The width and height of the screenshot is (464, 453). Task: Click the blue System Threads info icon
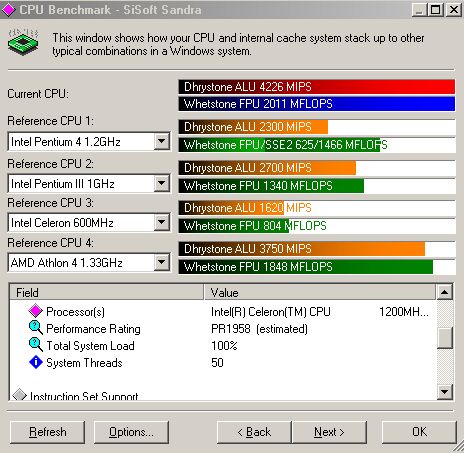(x=36, y=362)
